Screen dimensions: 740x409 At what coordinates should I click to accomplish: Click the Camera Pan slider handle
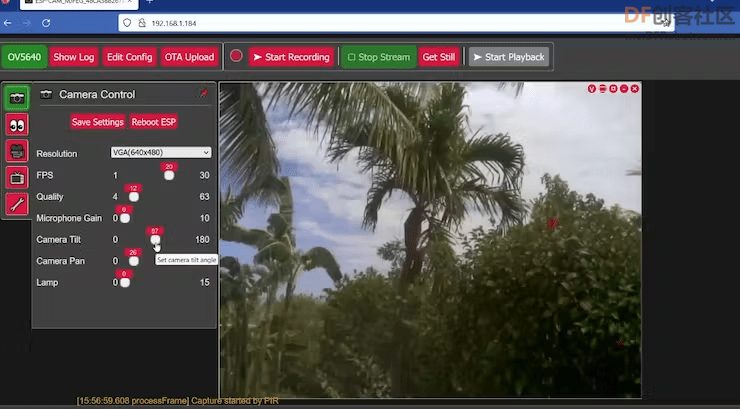(134, 261)
